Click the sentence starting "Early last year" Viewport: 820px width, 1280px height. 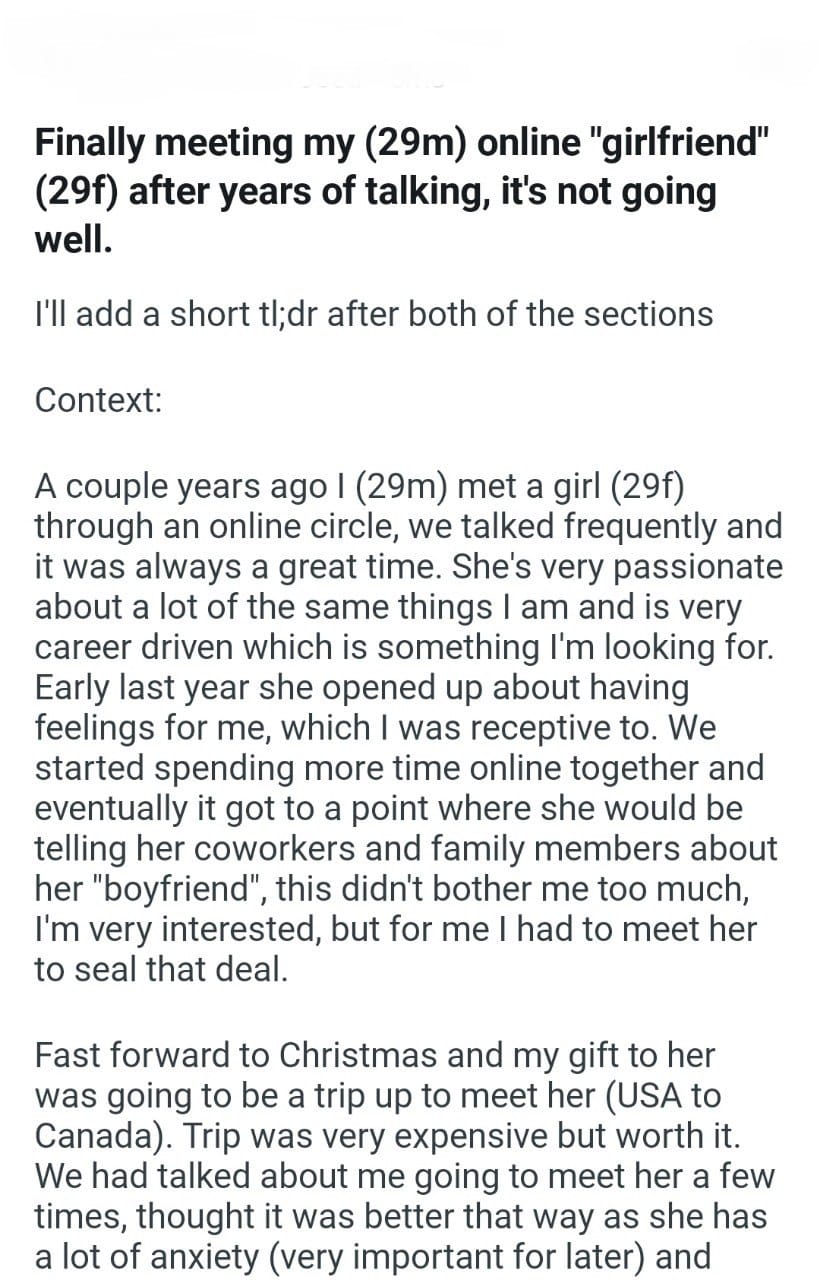click(362, 688)
